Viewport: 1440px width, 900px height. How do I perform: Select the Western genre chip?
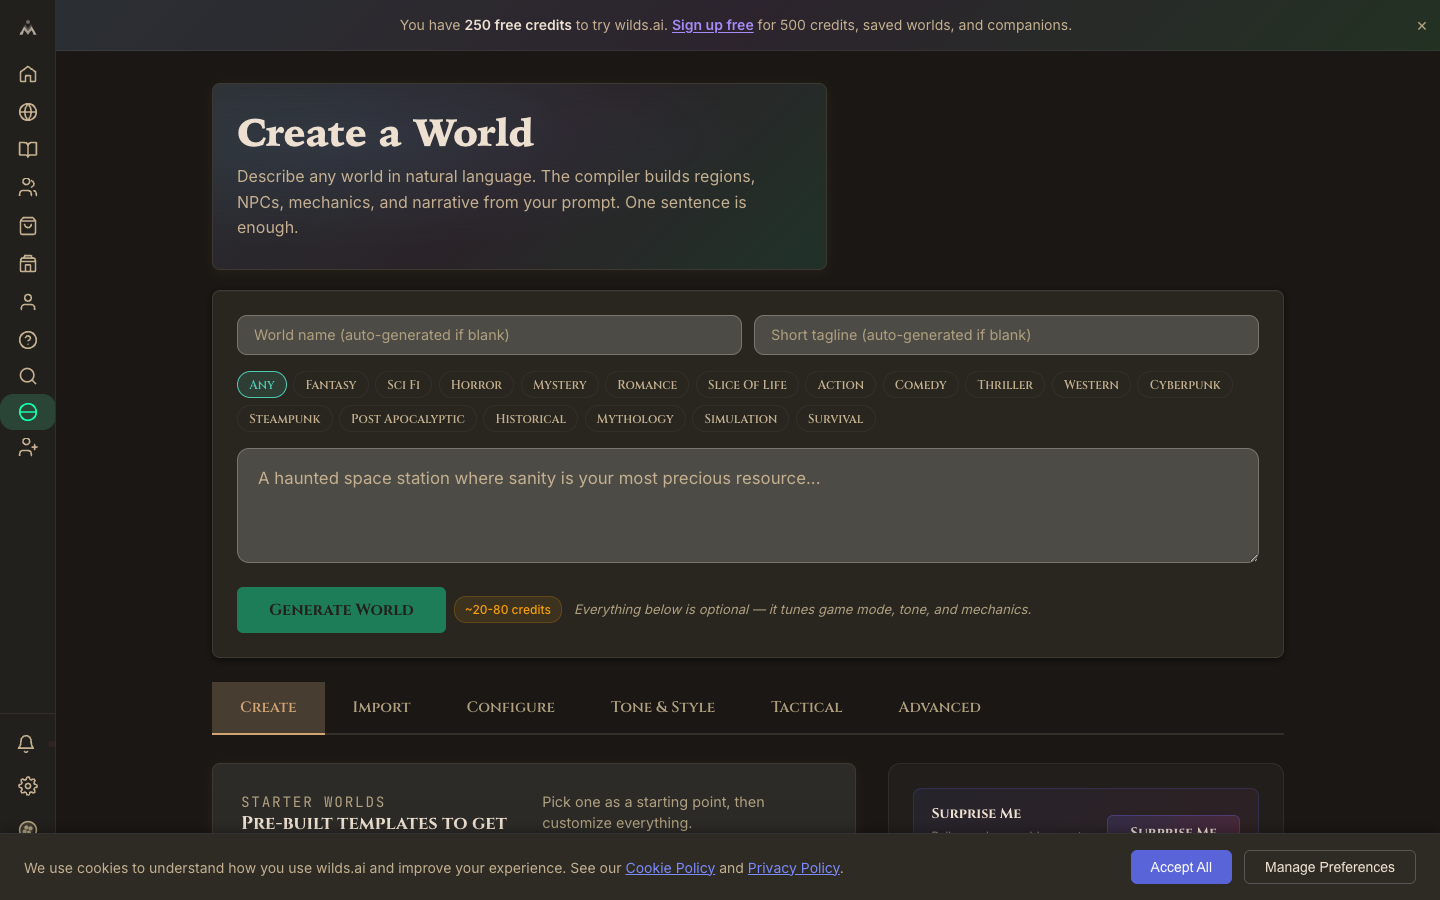(1091, 385)
